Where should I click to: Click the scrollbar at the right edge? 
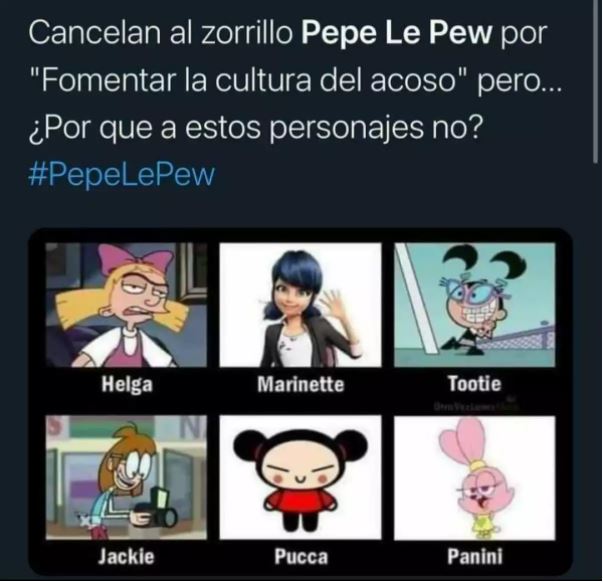point(596,83)
